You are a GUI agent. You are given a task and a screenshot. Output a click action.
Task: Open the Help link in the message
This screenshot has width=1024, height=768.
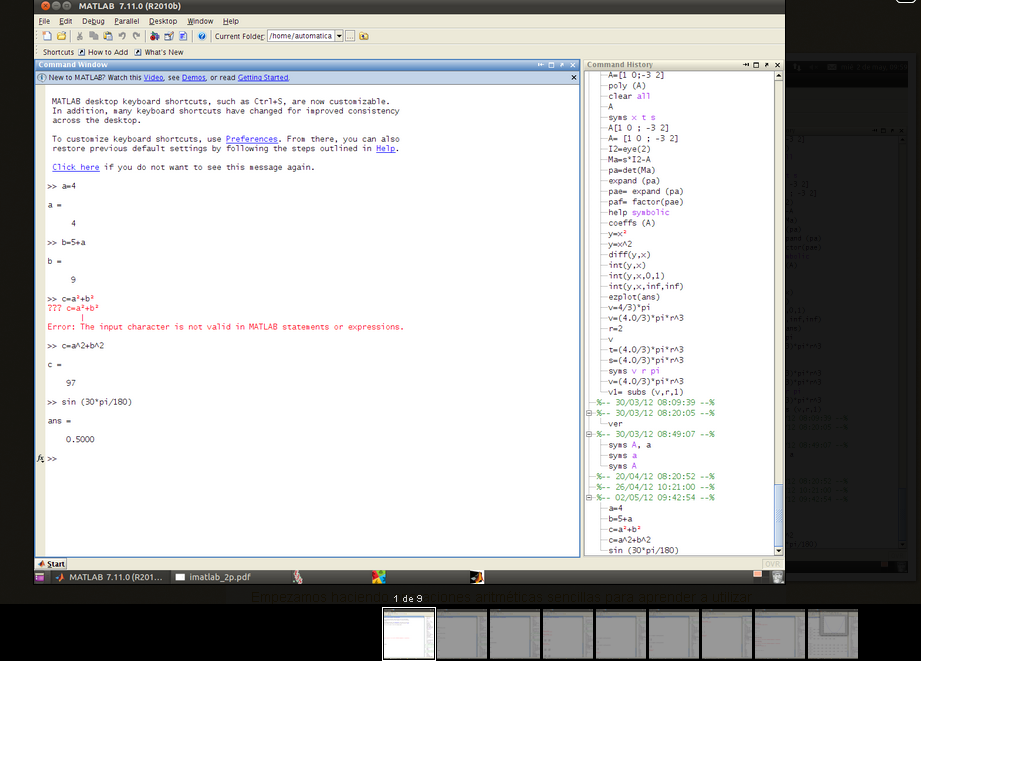(385, 148)
